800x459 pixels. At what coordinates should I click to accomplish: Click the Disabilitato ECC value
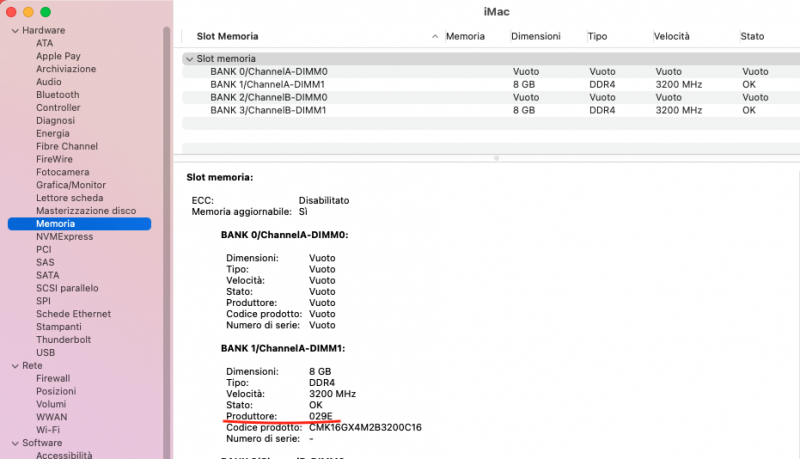(x=324, y=200)
